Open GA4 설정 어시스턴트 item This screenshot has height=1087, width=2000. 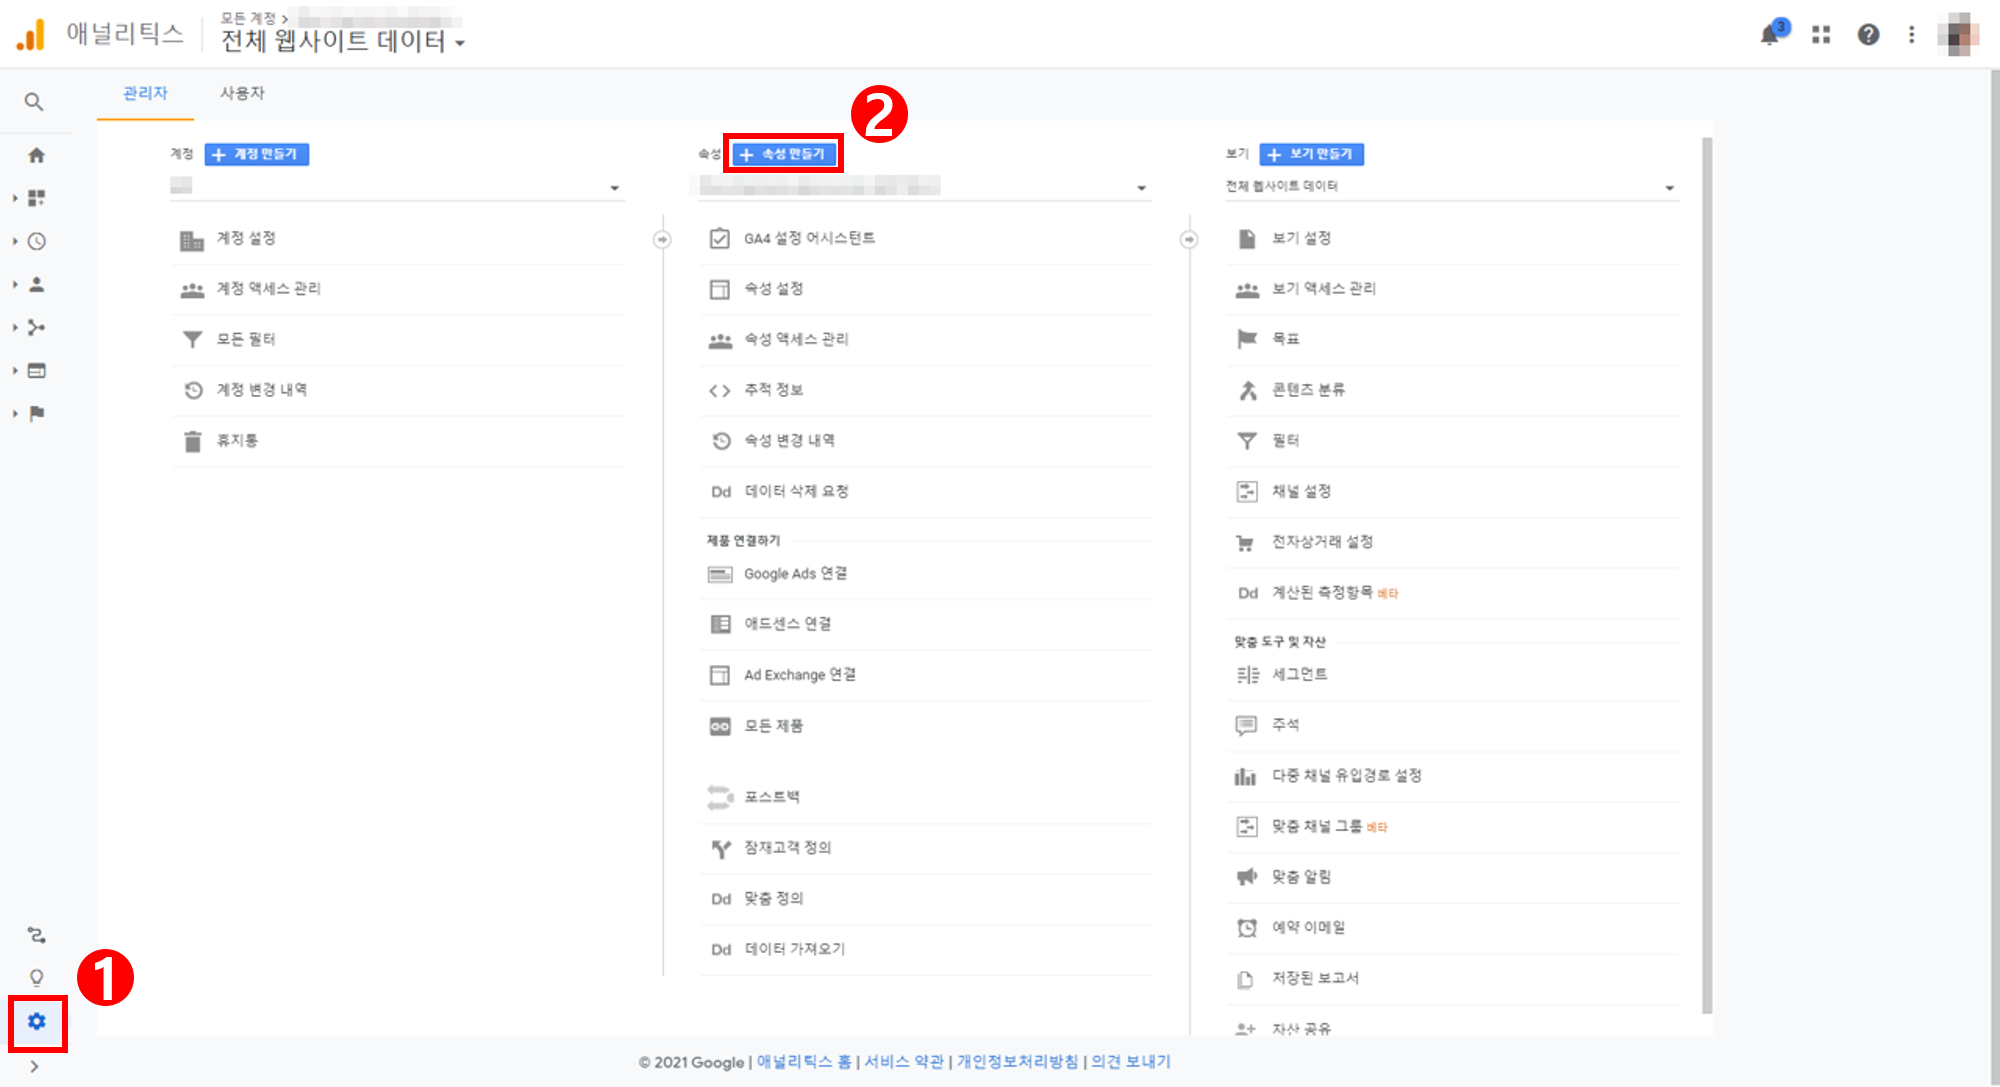pyautogui.click(x=809, y=238)
